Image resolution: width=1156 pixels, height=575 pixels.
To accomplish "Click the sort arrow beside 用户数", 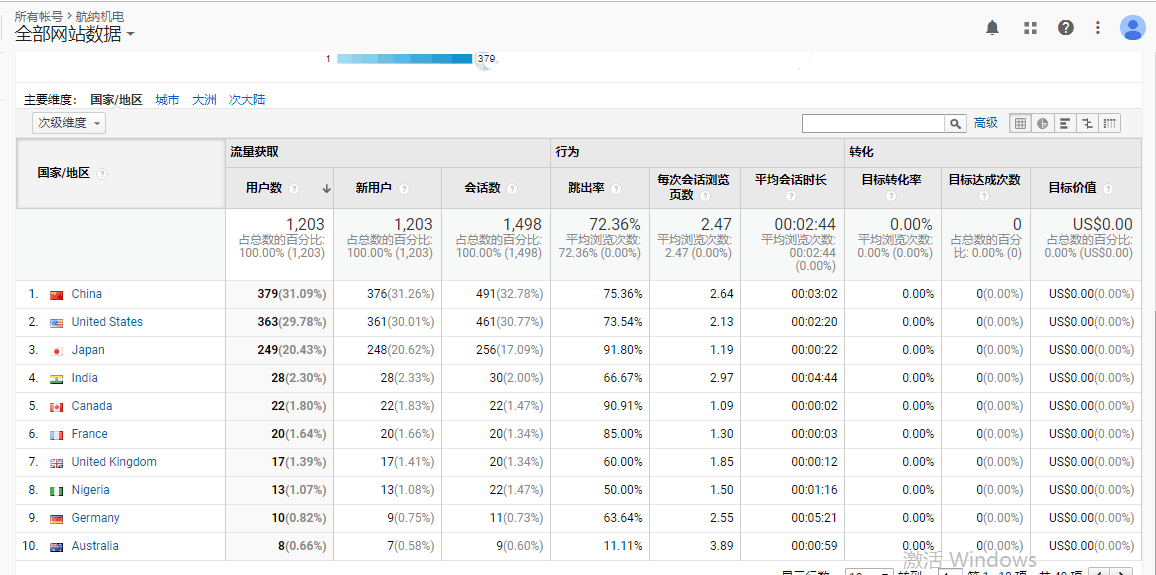I will click(327, 189).
